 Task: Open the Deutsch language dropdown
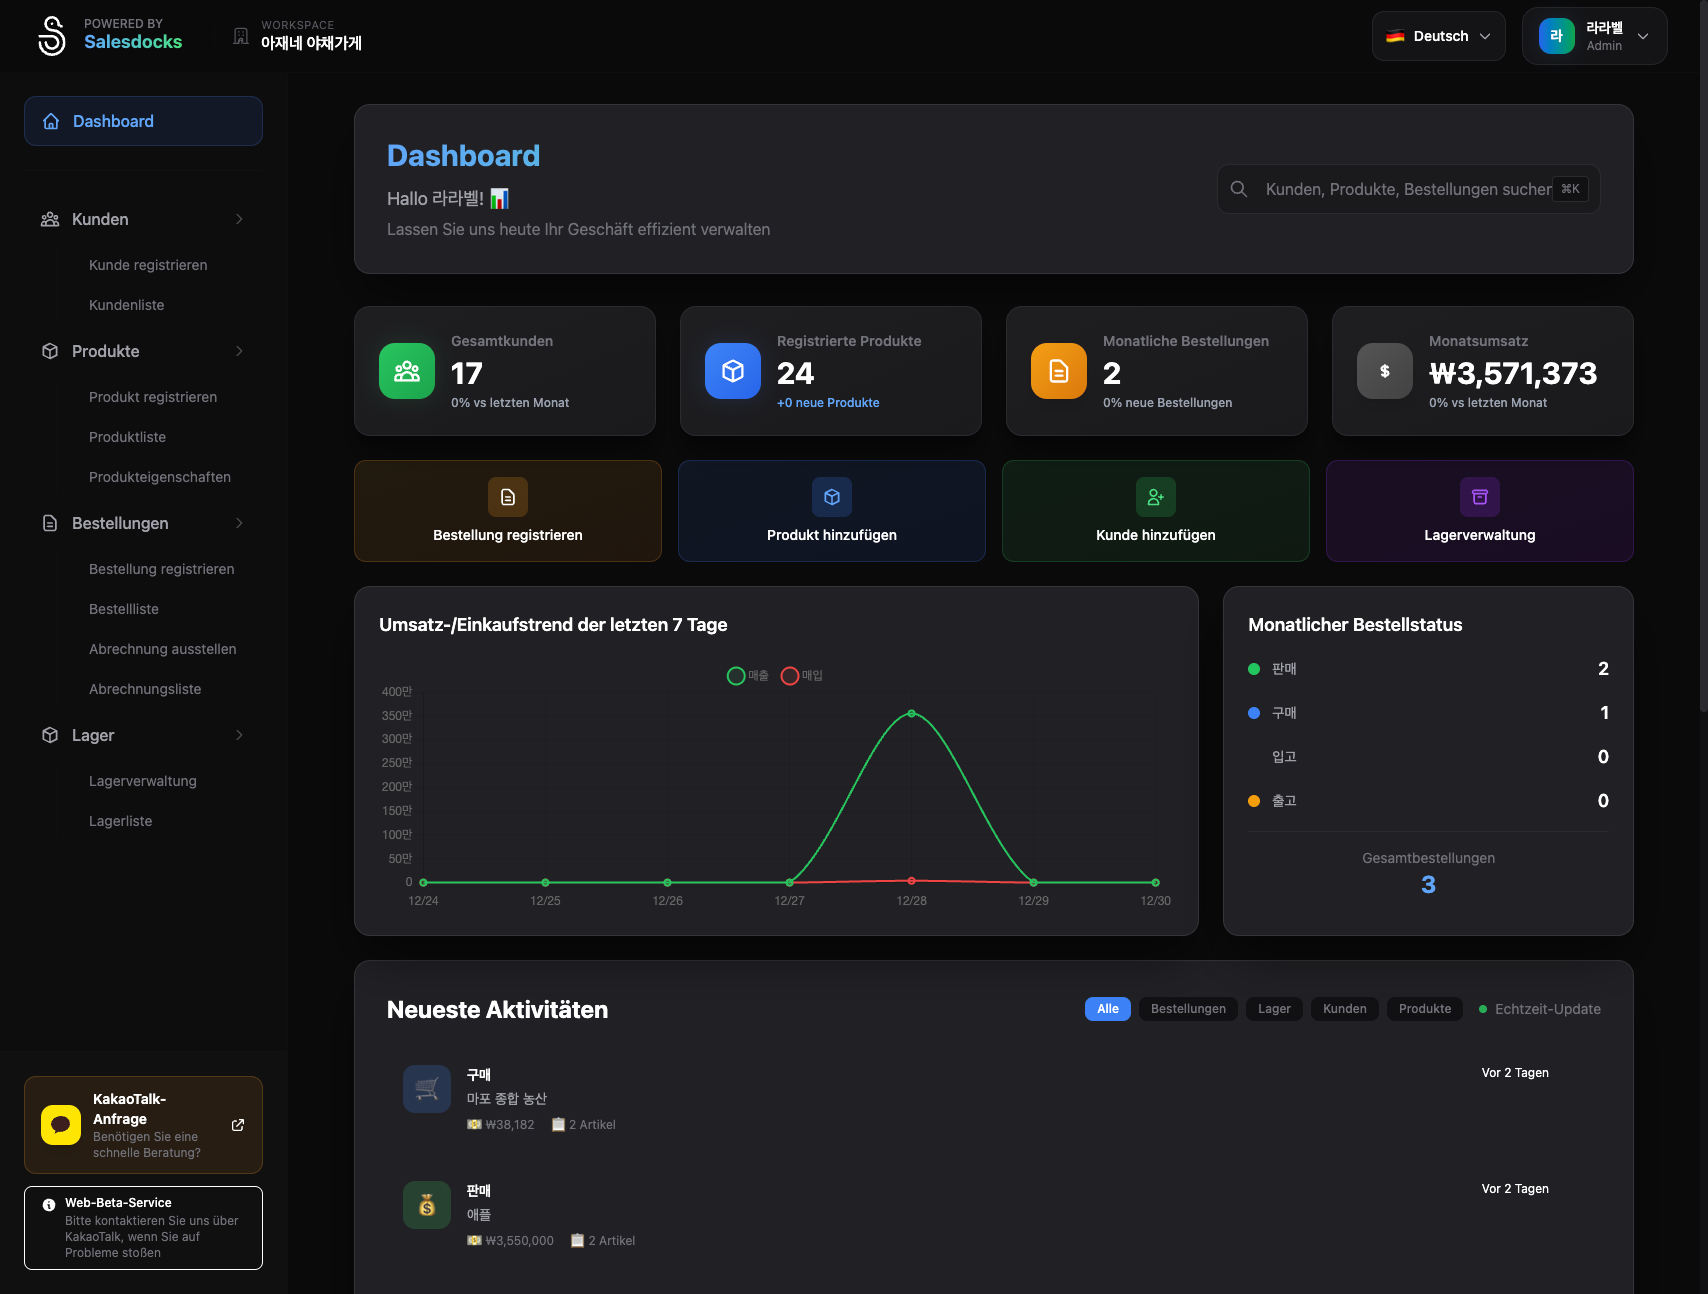pyautogui.click(x=1438, y=35)
